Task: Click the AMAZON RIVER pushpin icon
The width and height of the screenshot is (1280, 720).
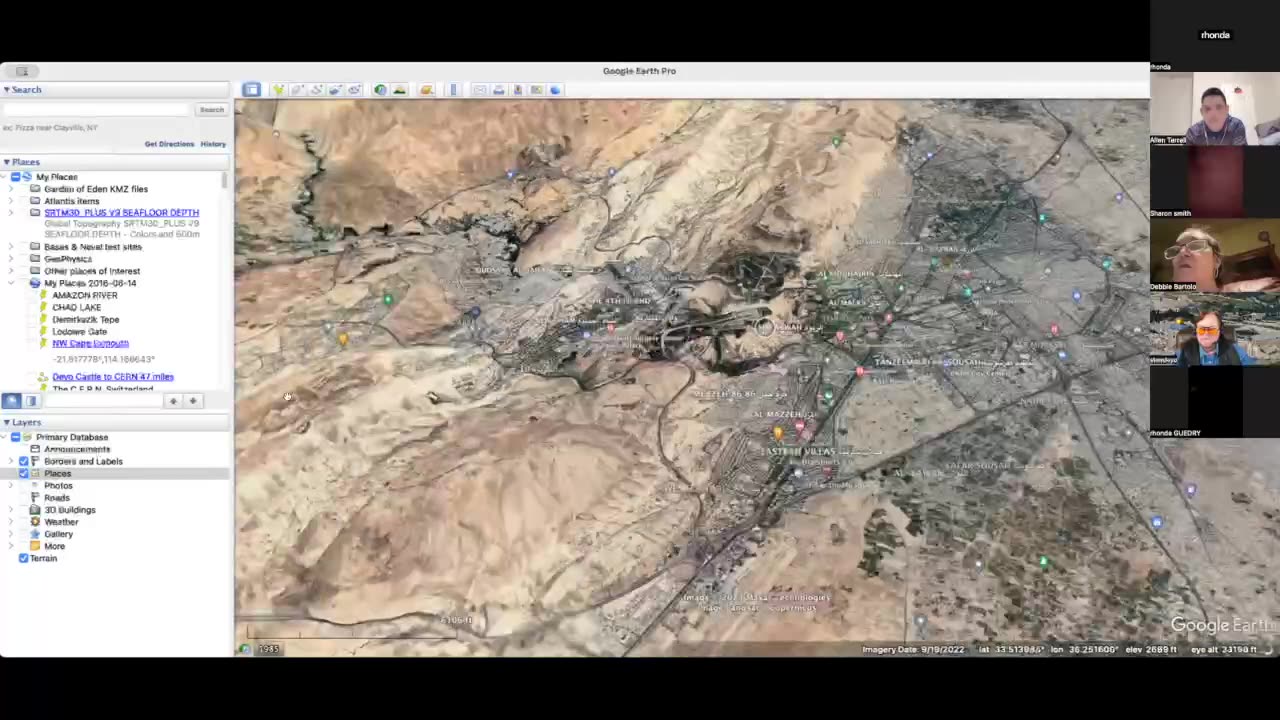Action: (43, 296)
